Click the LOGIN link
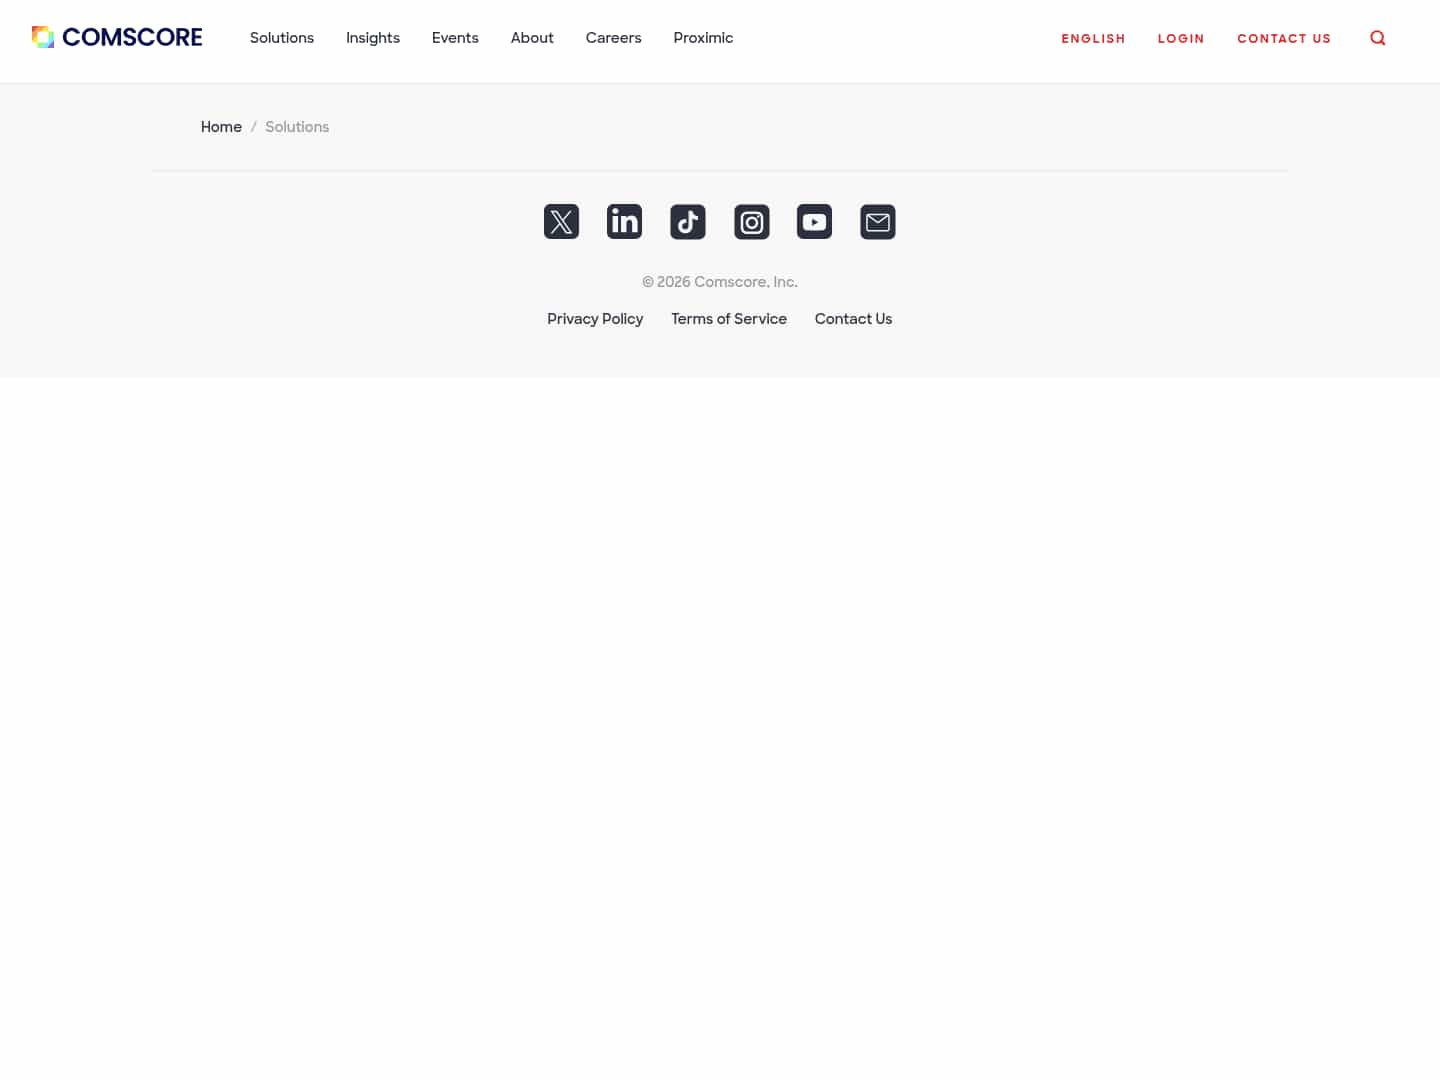Image resolution: width=1440 pixels, height=1080 pixels. pos(1181,38)
